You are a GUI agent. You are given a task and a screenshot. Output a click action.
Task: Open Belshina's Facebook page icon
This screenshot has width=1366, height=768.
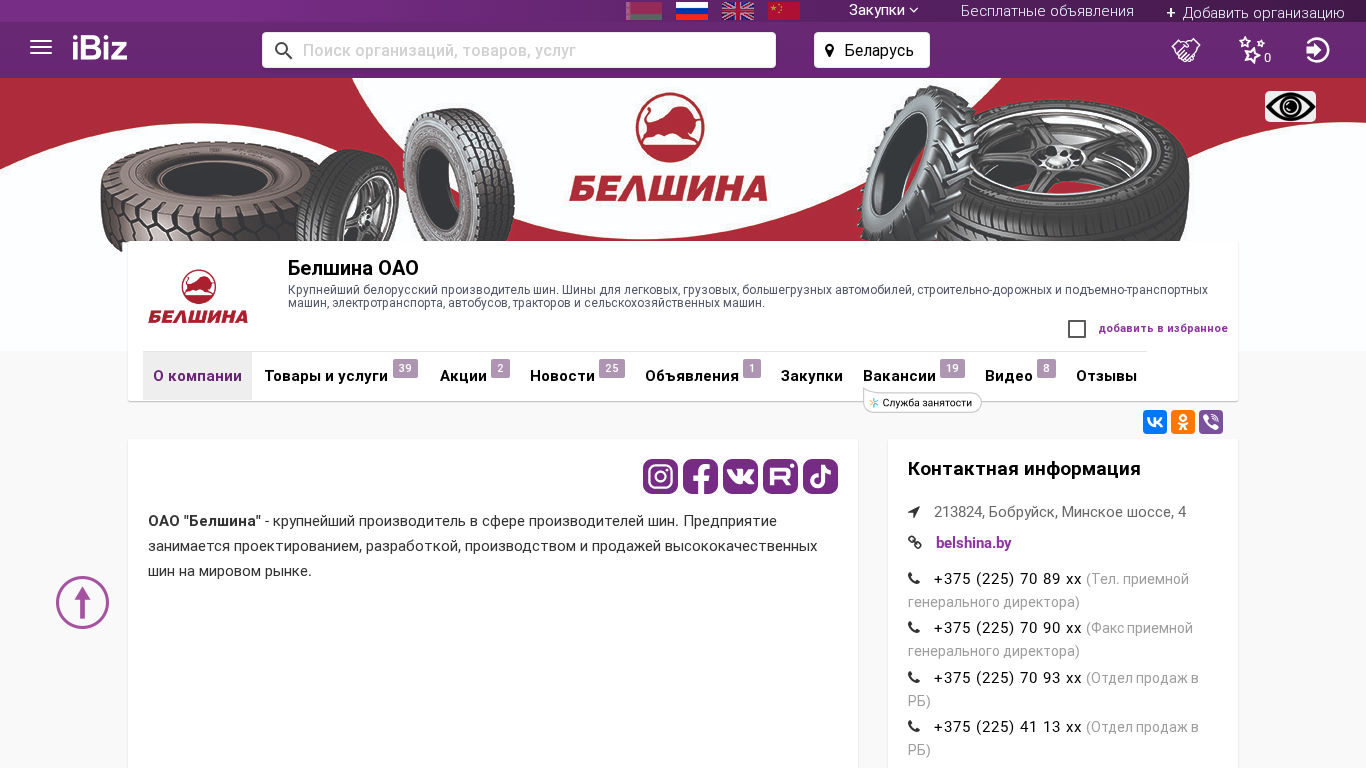(x=700, y=477)
